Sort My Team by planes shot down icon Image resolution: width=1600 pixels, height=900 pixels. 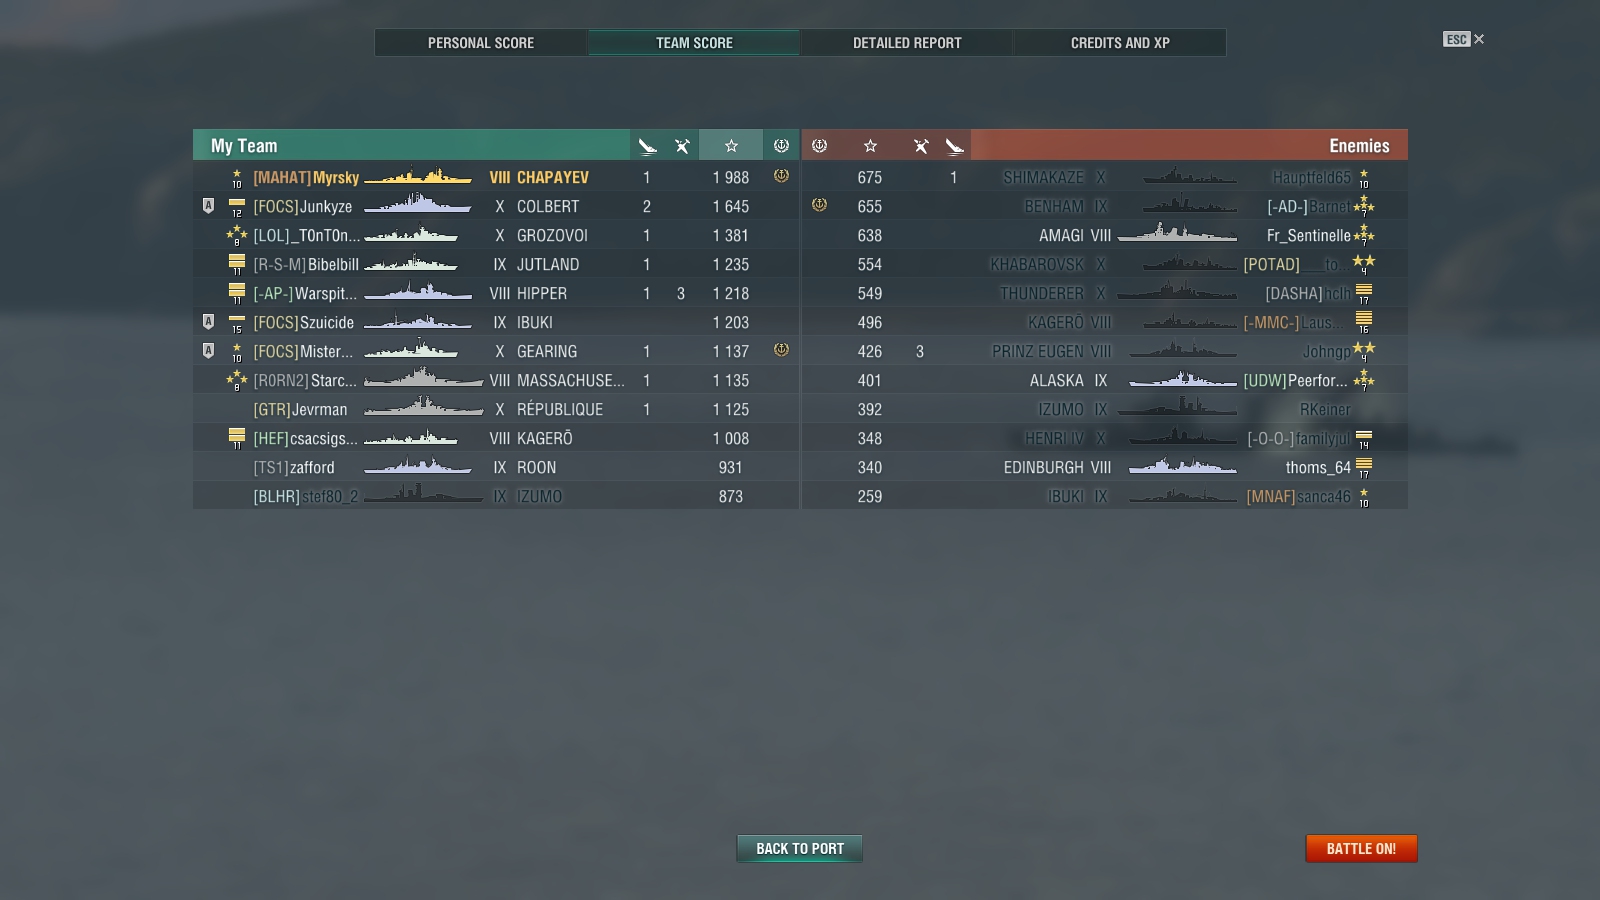click(x=682, y=146)
